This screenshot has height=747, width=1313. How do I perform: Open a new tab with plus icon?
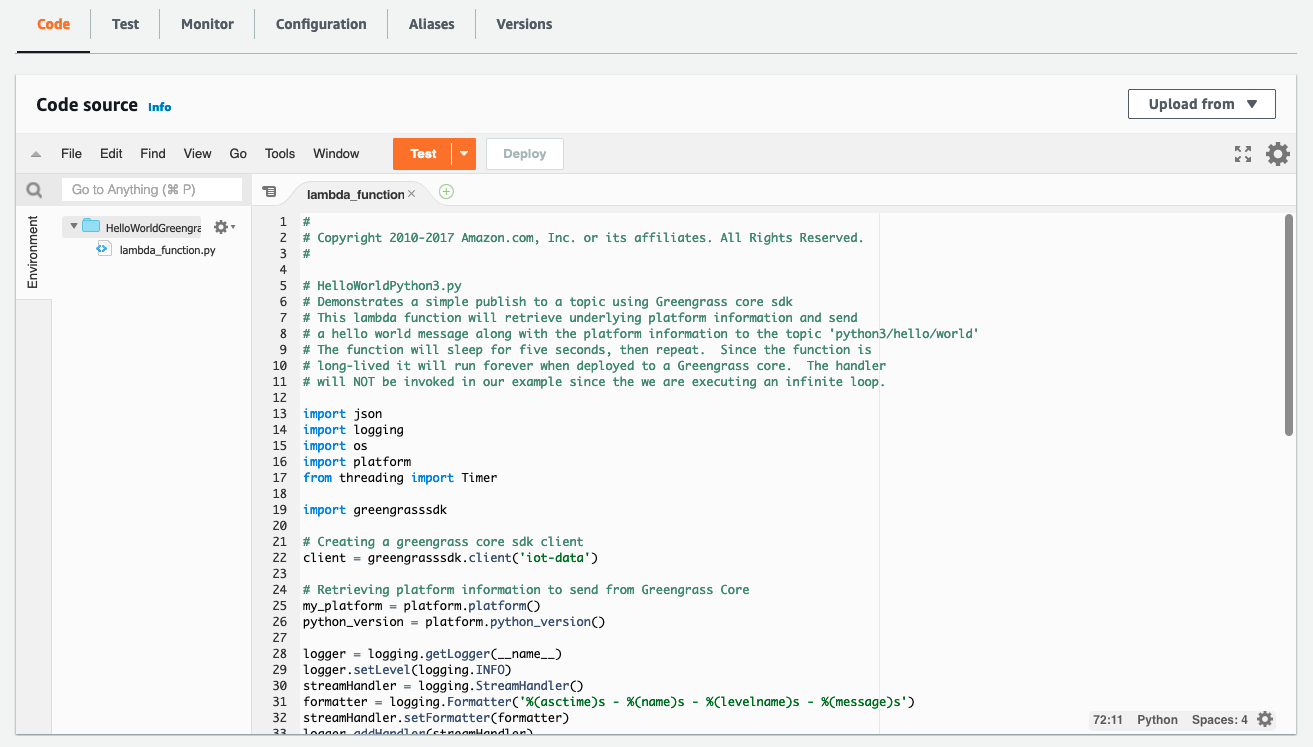point(446,192)
